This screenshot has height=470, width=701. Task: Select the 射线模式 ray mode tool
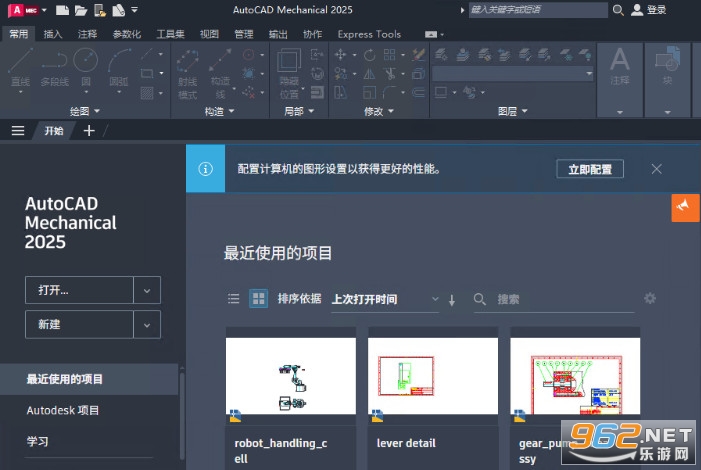click(187, 74)
